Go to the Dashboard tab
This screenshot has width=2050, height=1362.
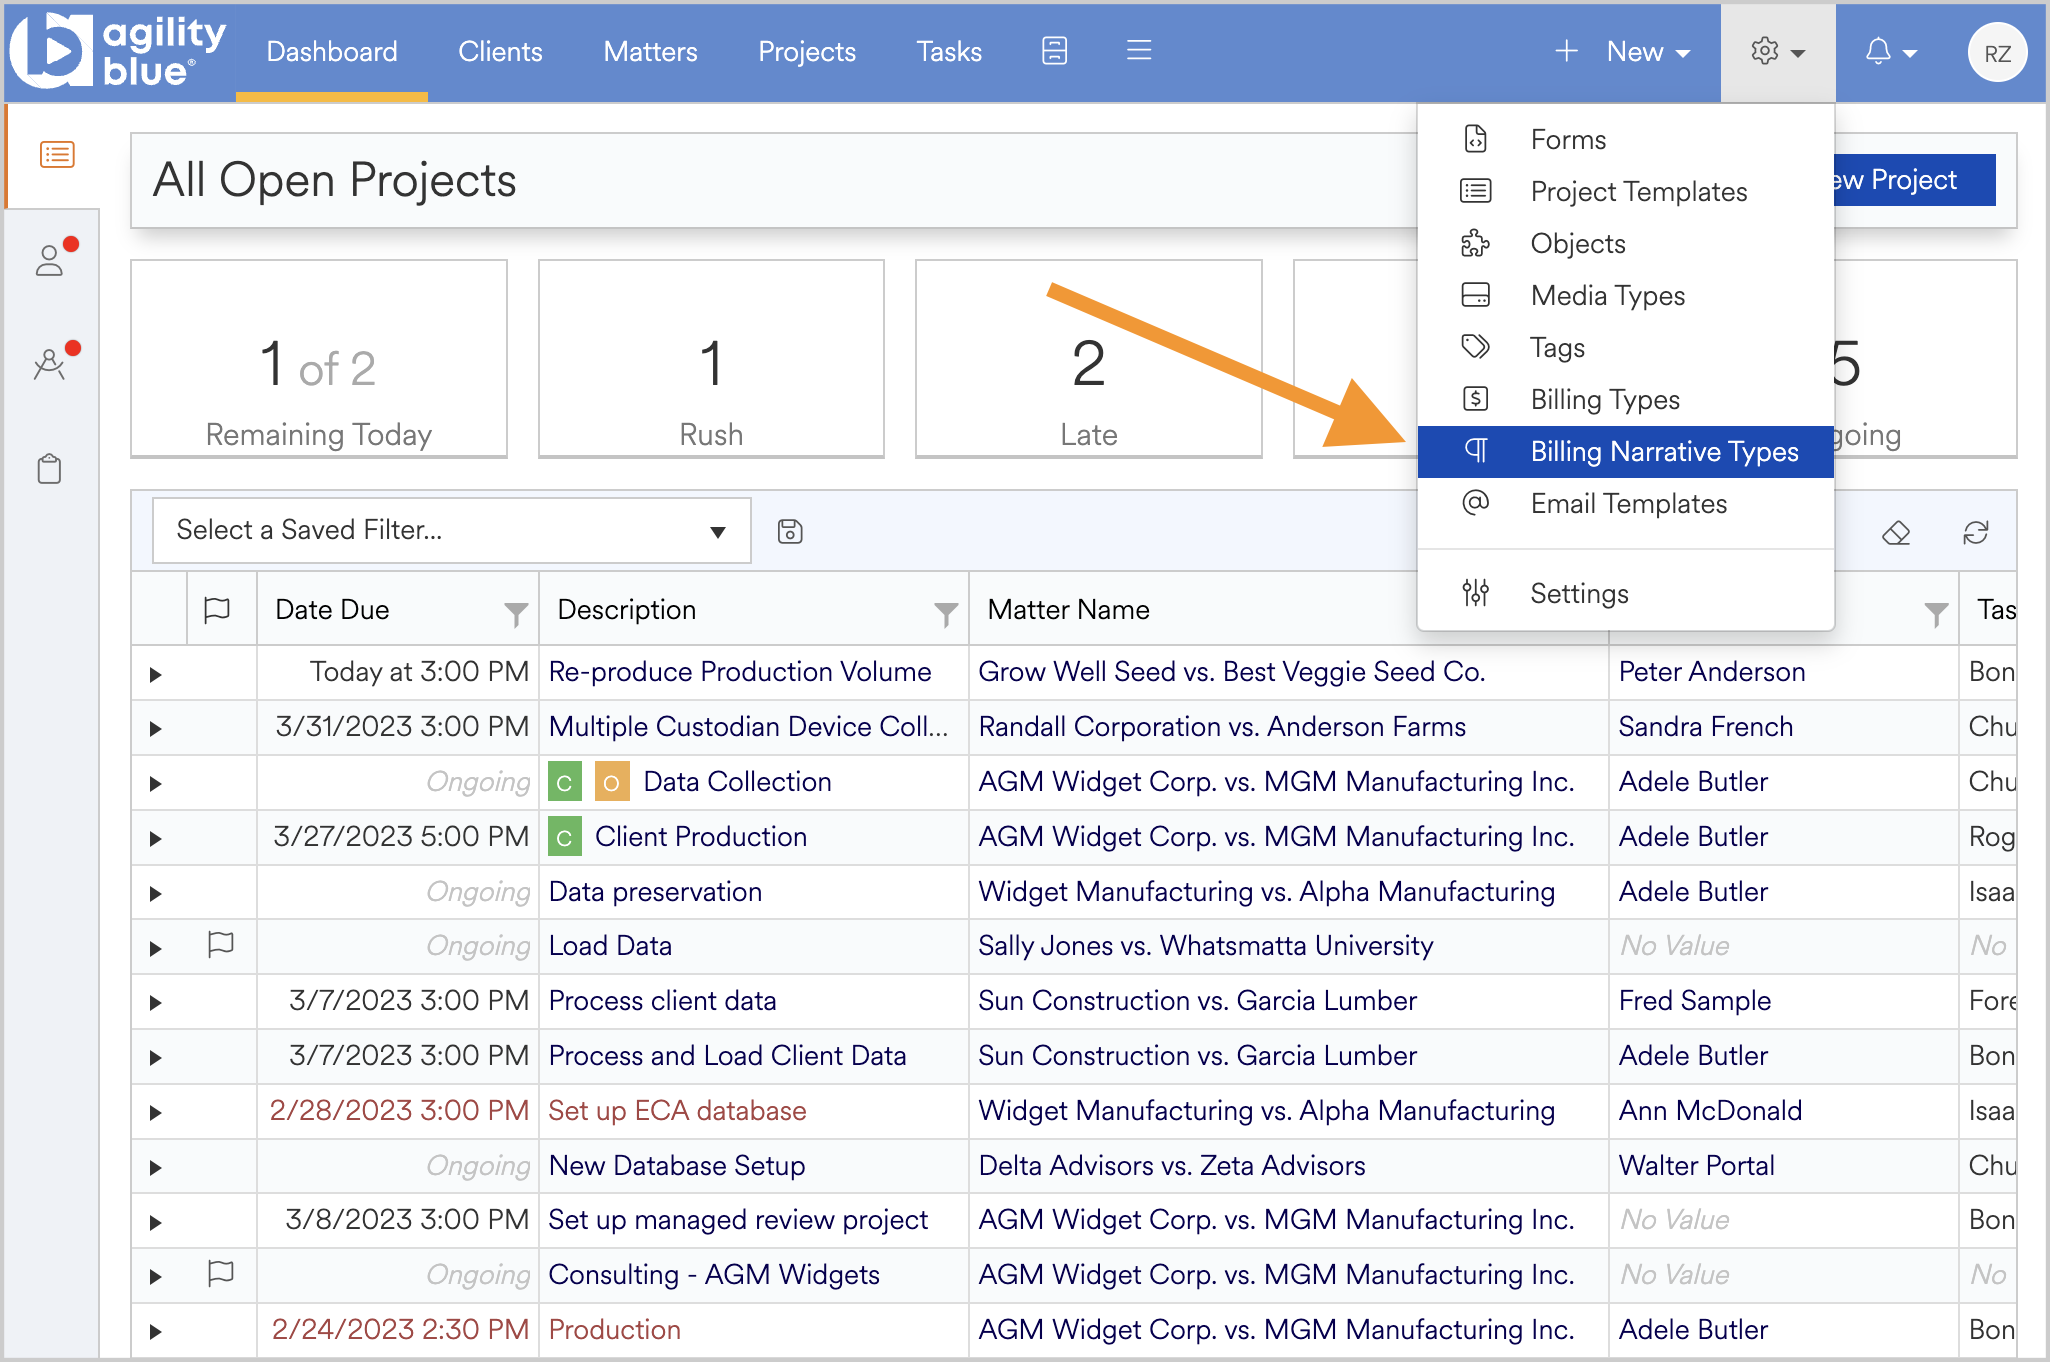(332, 51)
